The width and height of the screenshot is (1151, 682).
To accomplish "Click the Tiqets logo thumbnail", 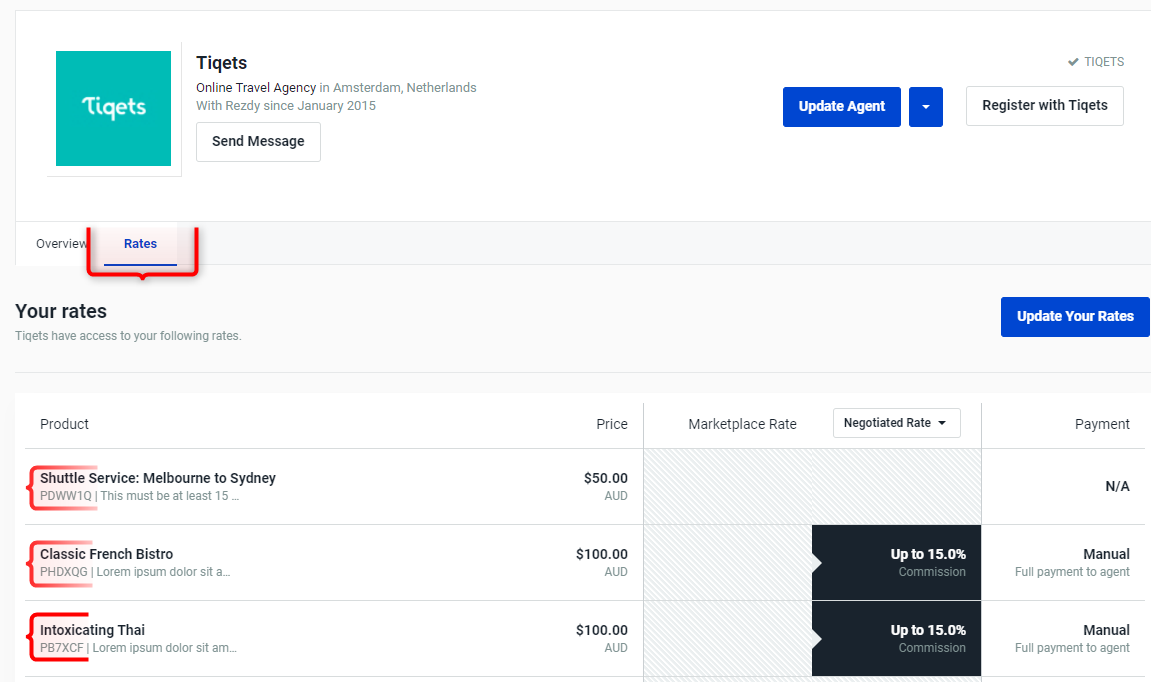I will (113, 108).
